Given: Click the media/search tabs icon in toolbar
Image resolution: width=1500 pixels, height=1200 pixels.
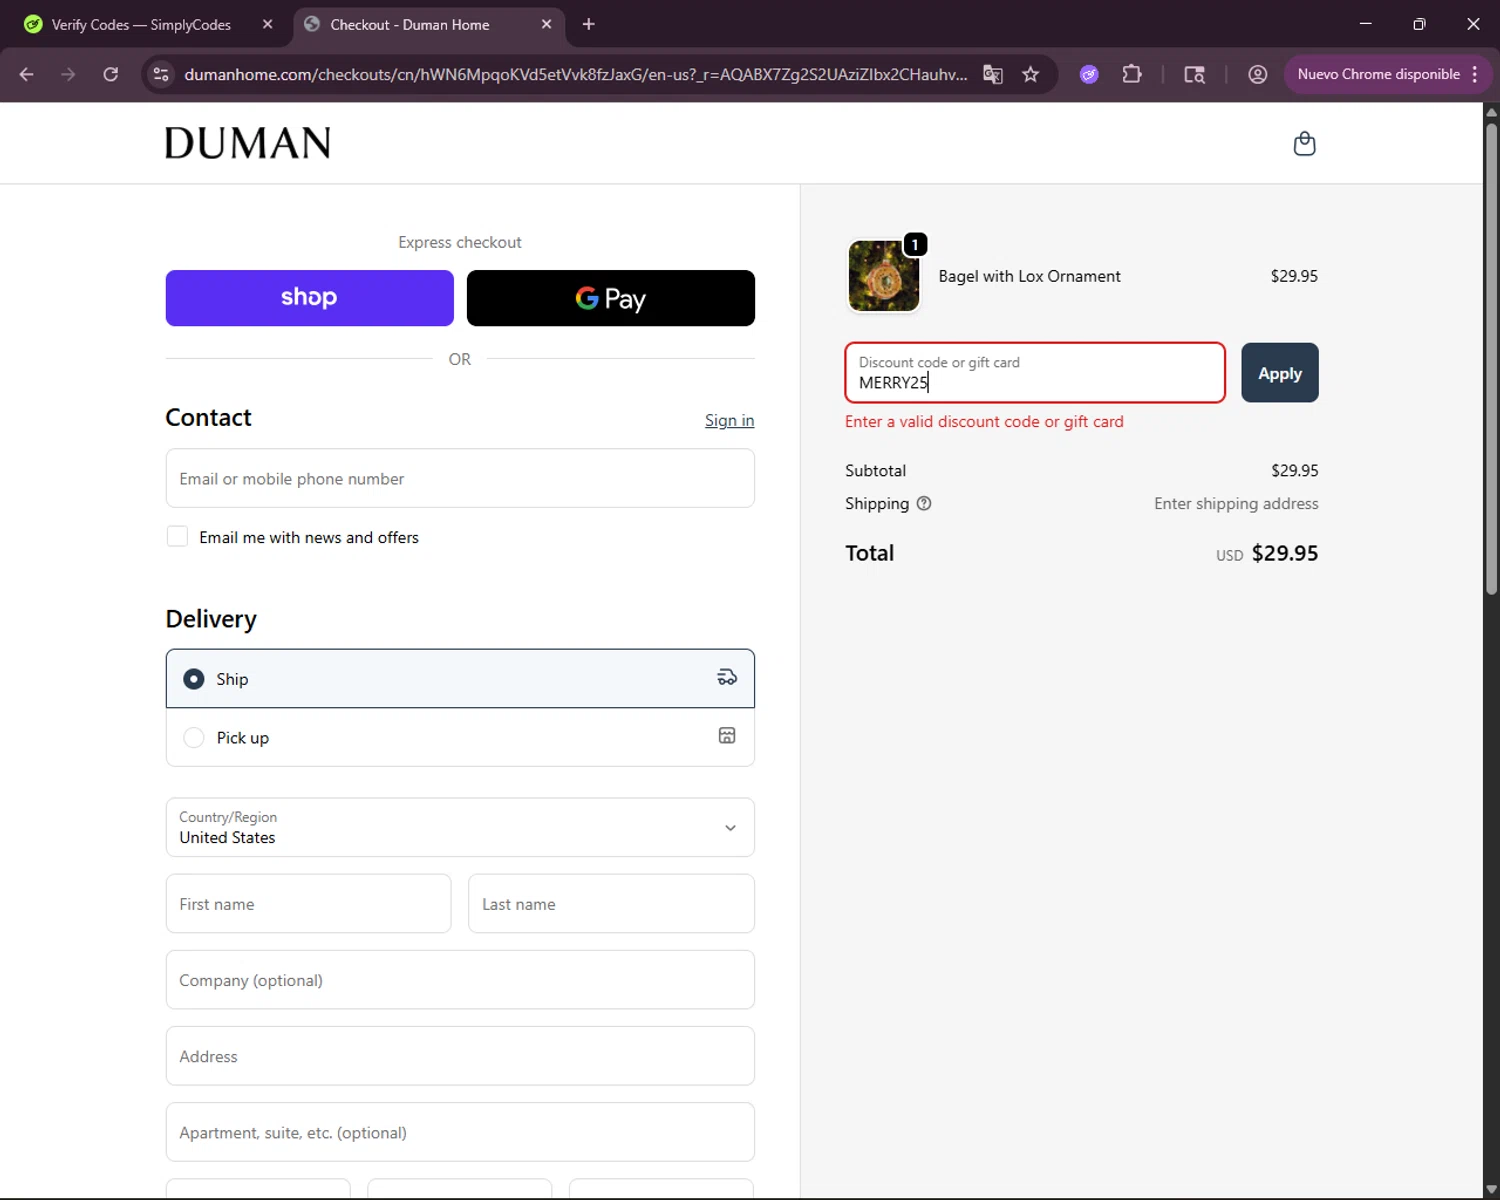Looking at the screenshot, I should (1194, 74).
